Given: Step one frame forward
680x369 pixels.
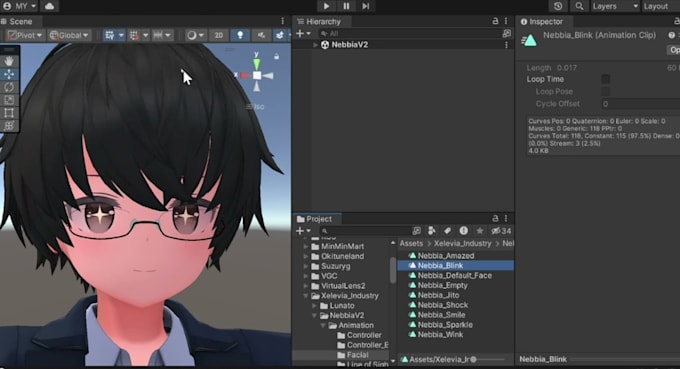Looking at the screenshot, I should point(366,6).
